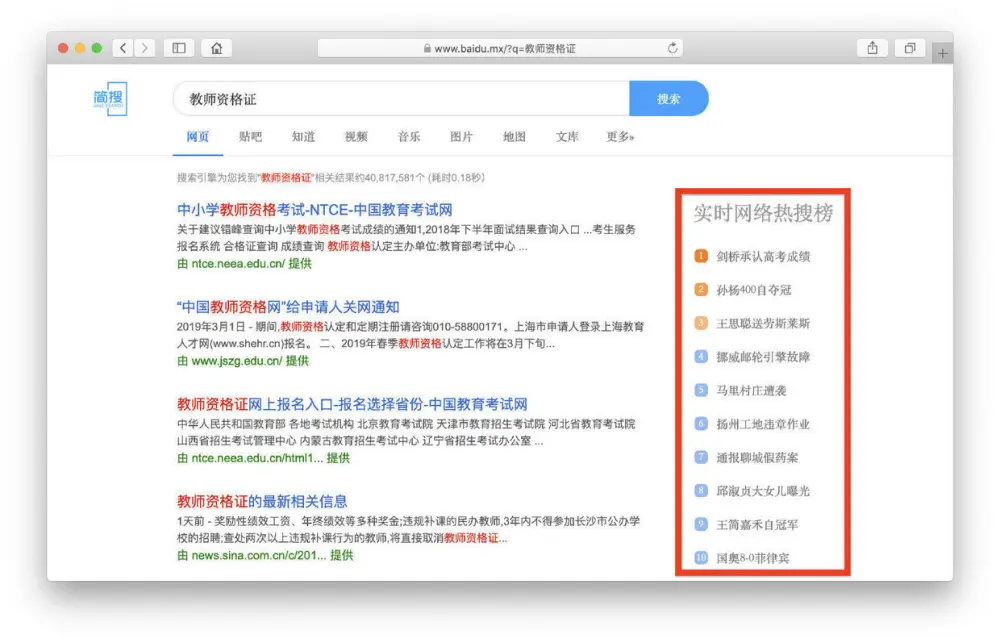Viewport: 1000px width, 643px height.
Task: Open hot search 马里村庄遭袭
Action: pyautogui.click(x=751, y=390)
